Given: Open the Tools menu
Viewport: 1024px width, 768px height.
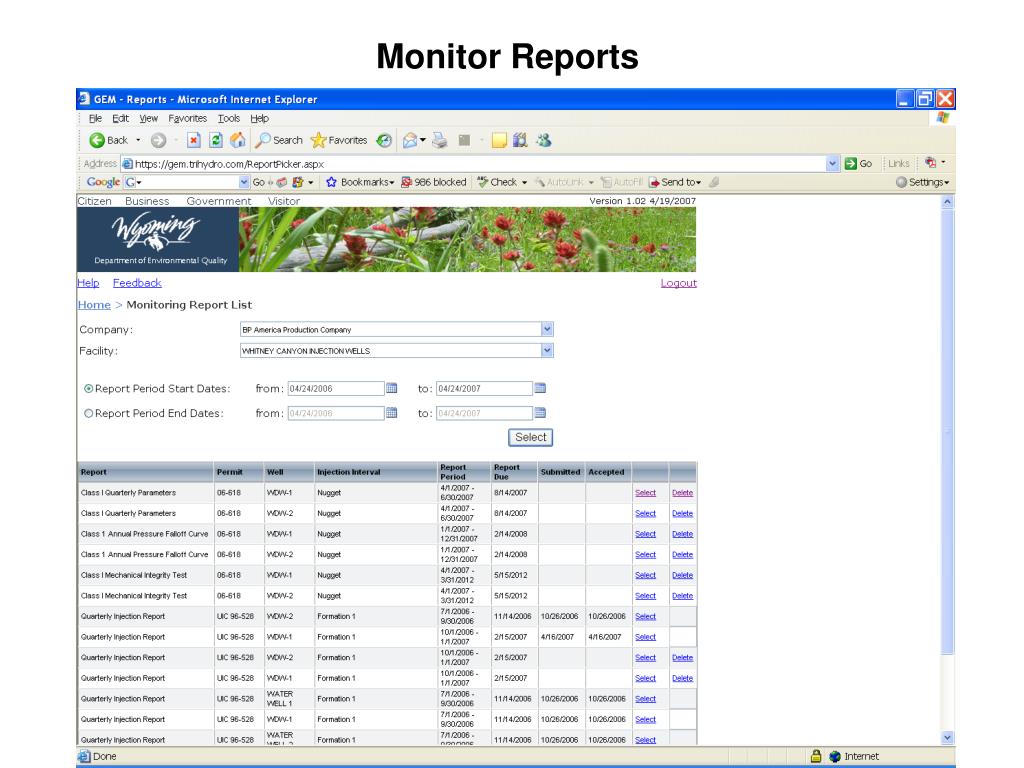Looking at the screenshot, I should click(x=229, y=118).
